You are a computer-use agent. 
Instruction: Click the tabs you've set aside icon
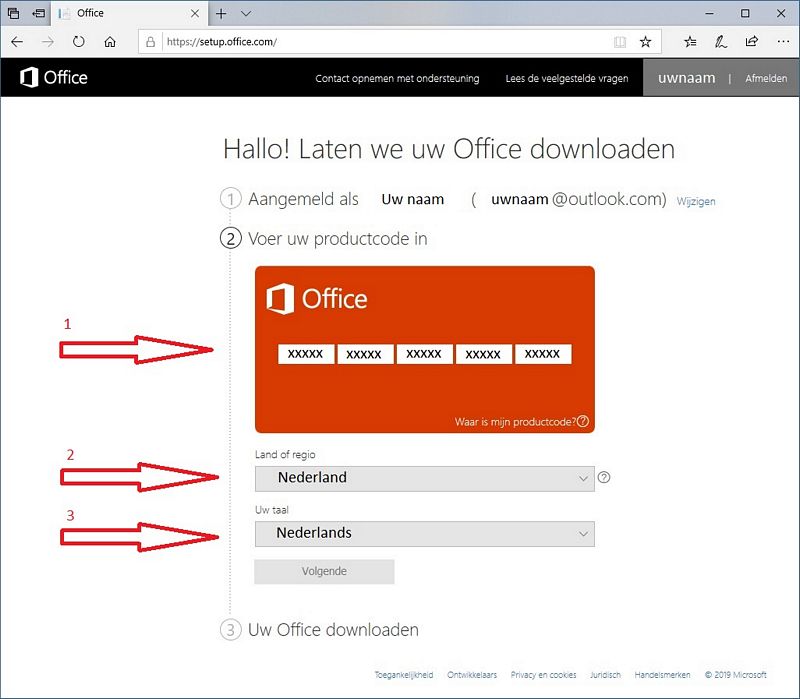click(x=14, y=13)
